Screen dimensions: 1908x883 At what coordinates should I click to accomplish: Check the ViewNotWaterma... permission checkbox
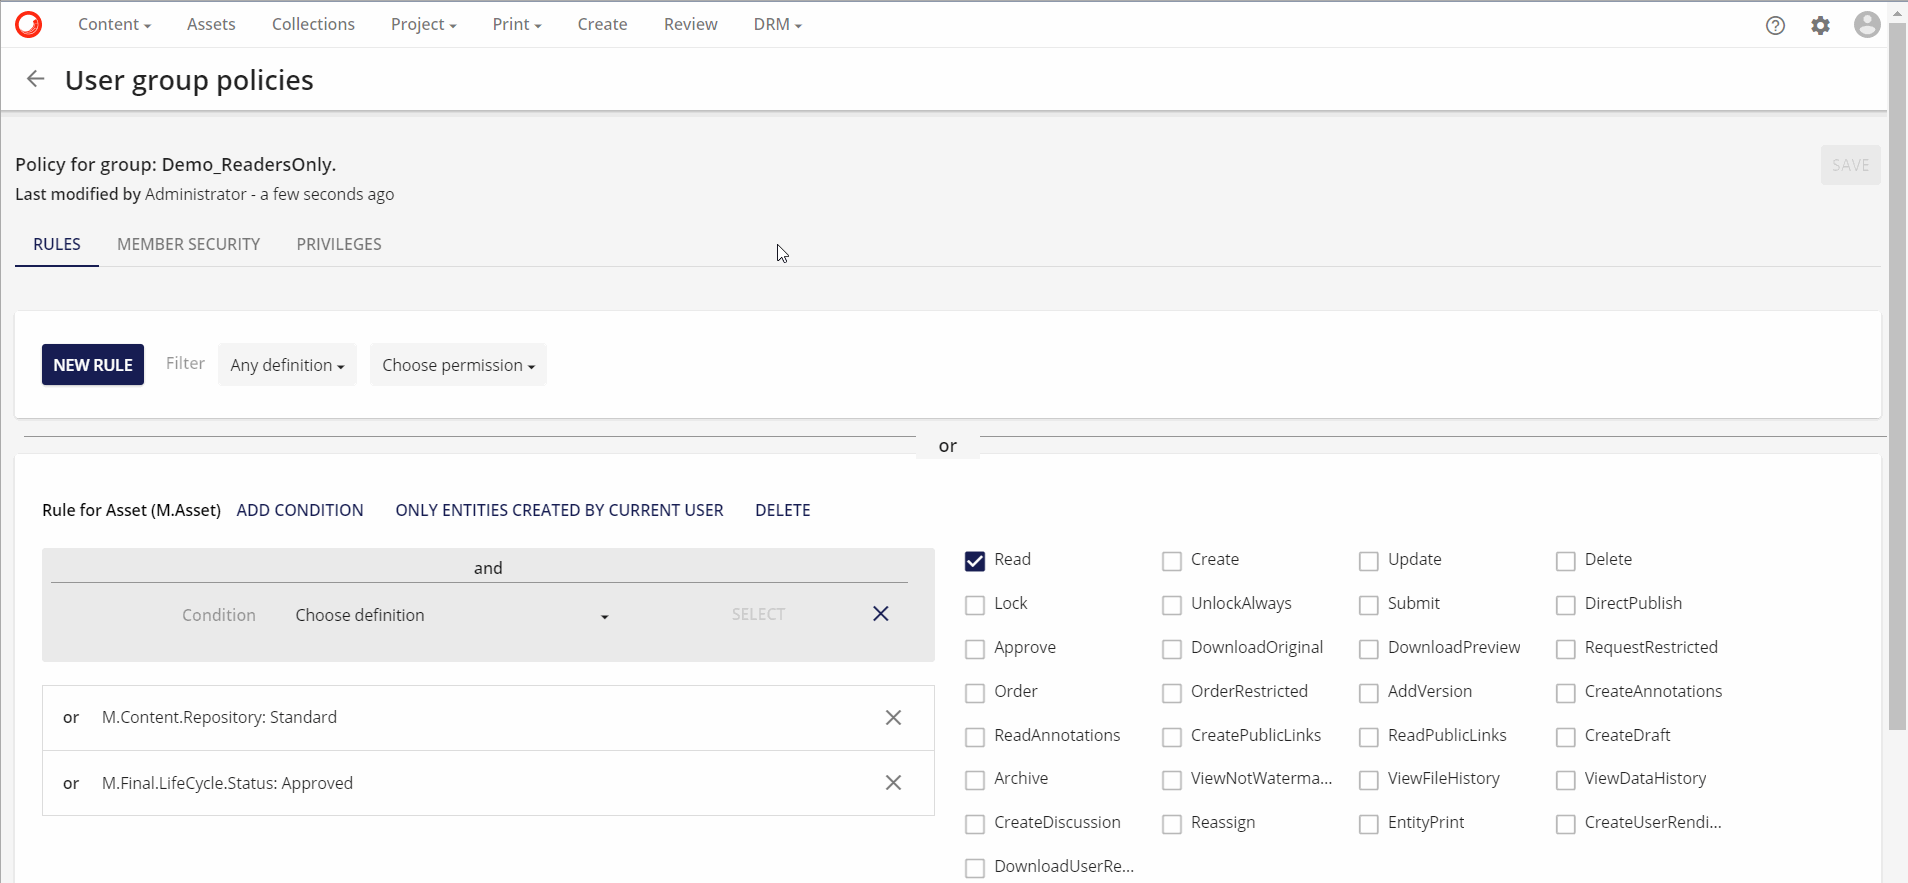tap(1172, 780)
